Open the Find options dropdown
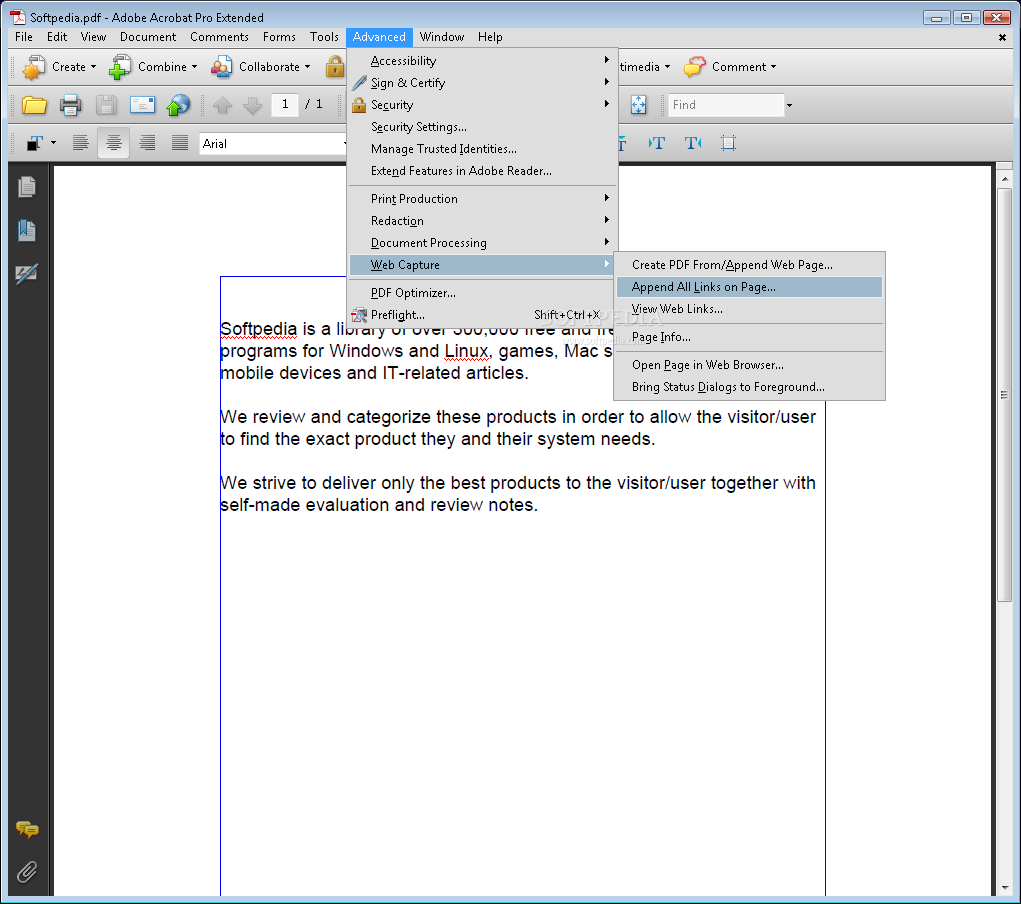Screen dimensions: 1021x904 789,106
